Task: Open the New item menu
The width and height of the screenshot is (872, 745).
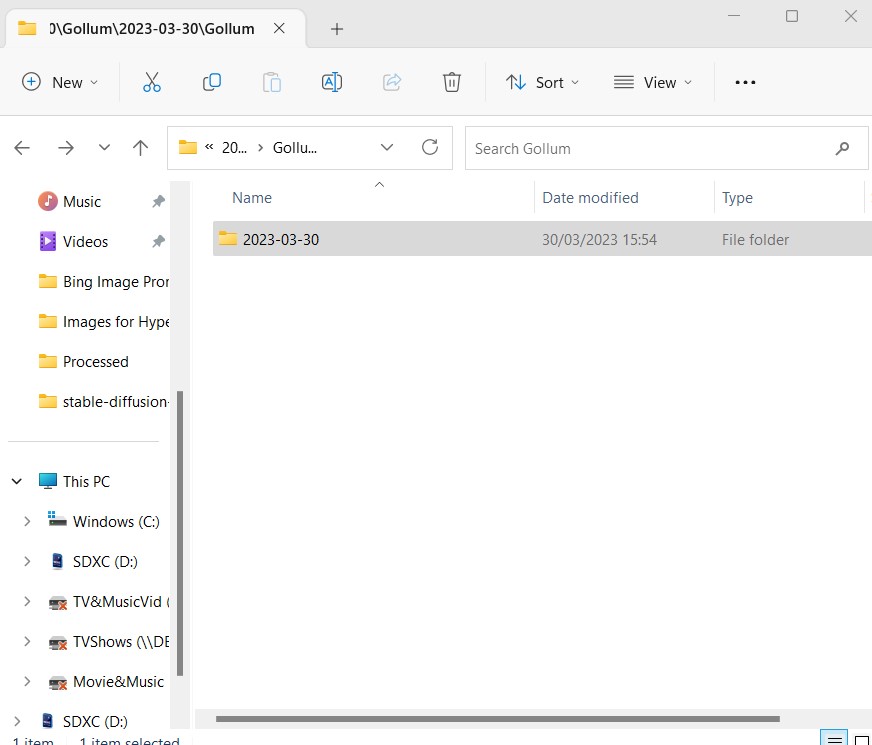Action: click(60, 83)
